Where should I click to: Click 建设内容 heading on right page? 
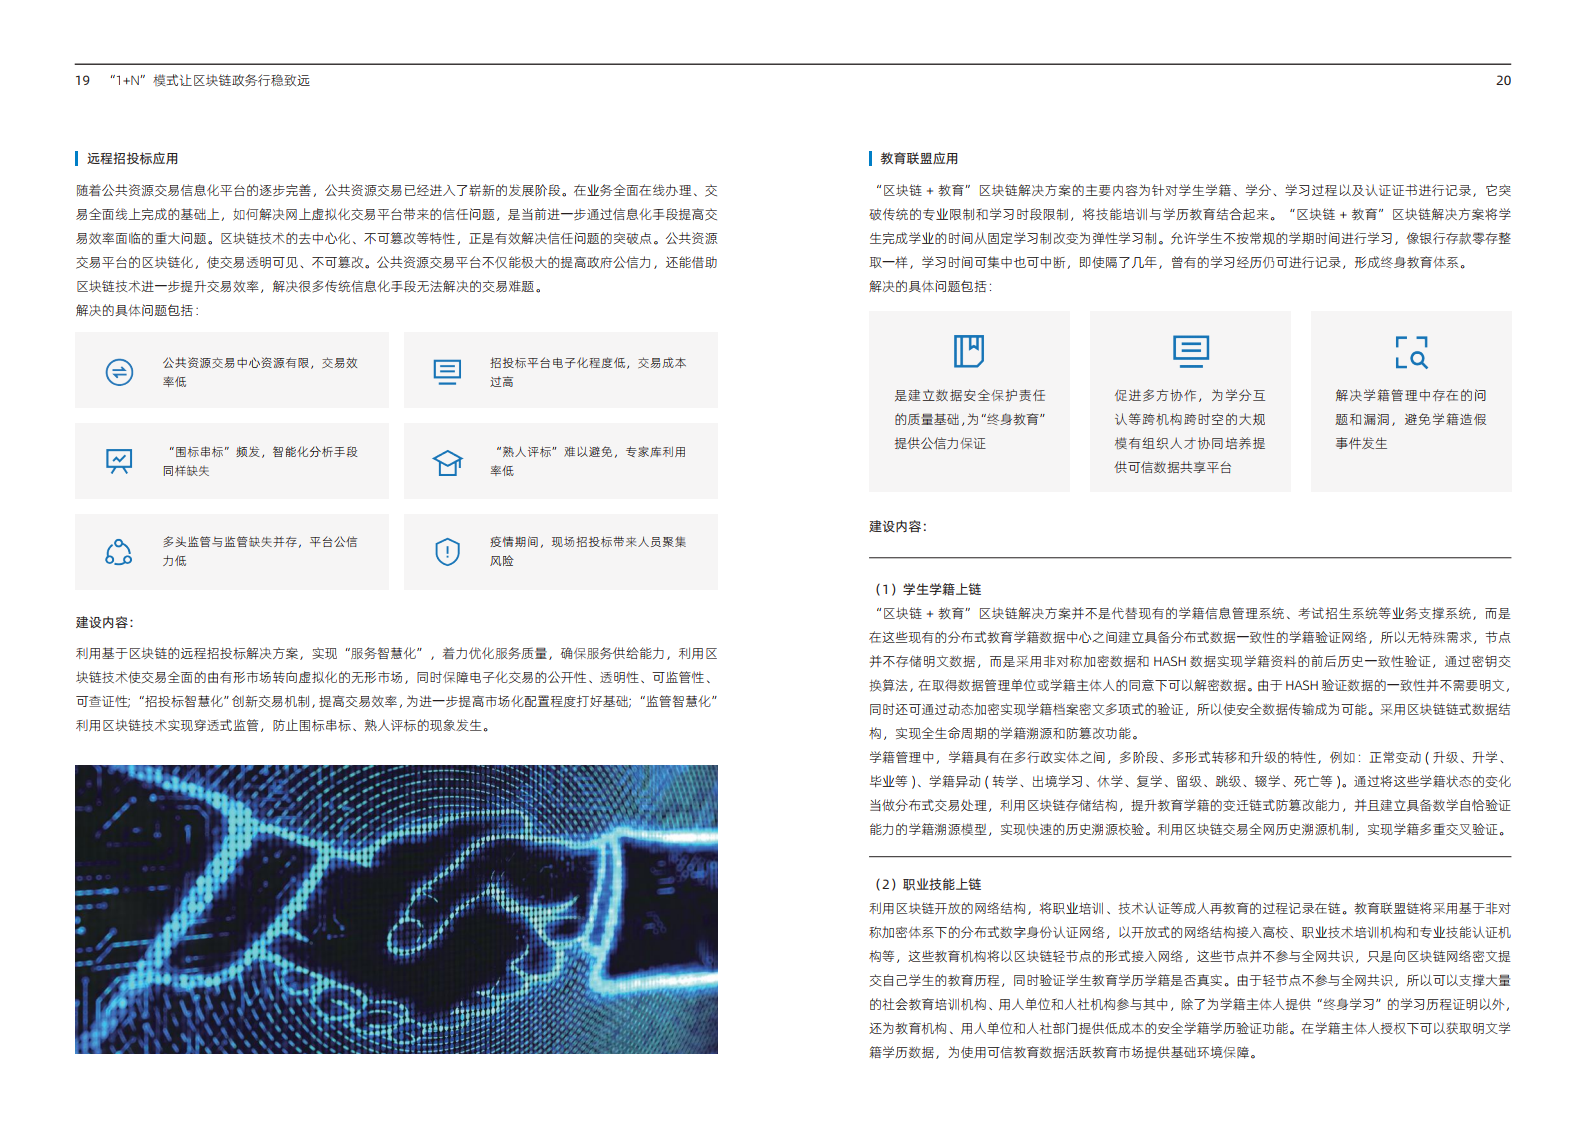coord(898,526)
